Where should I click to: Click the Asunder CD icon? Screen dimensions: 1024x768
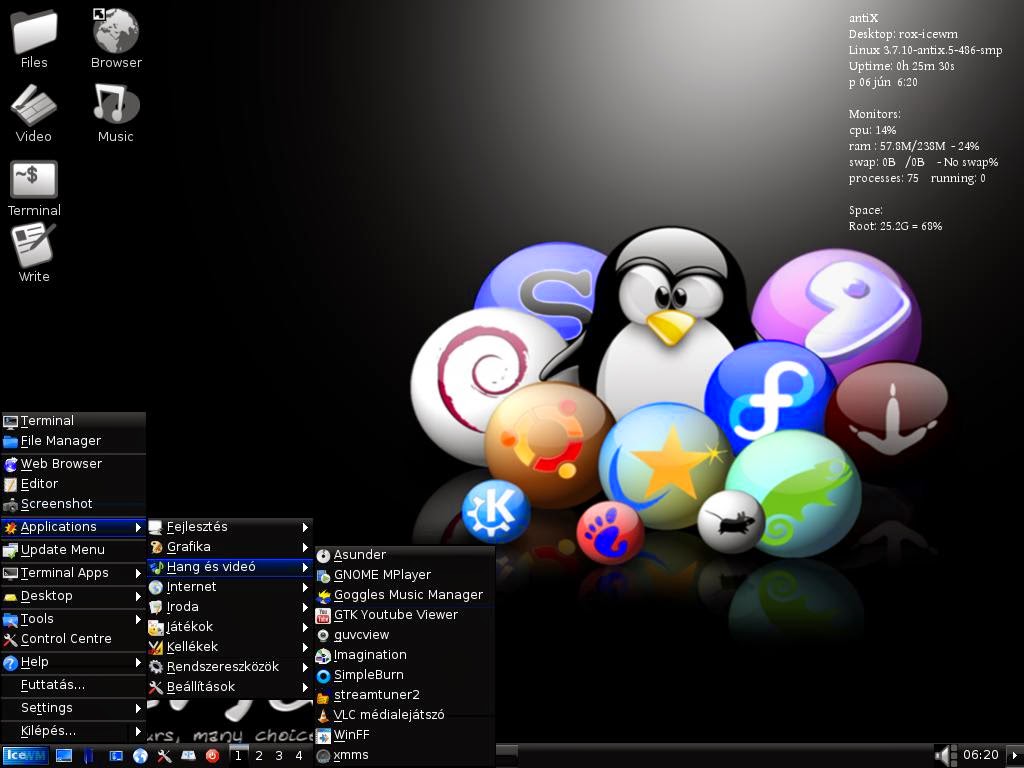click(x=323, y=556)
